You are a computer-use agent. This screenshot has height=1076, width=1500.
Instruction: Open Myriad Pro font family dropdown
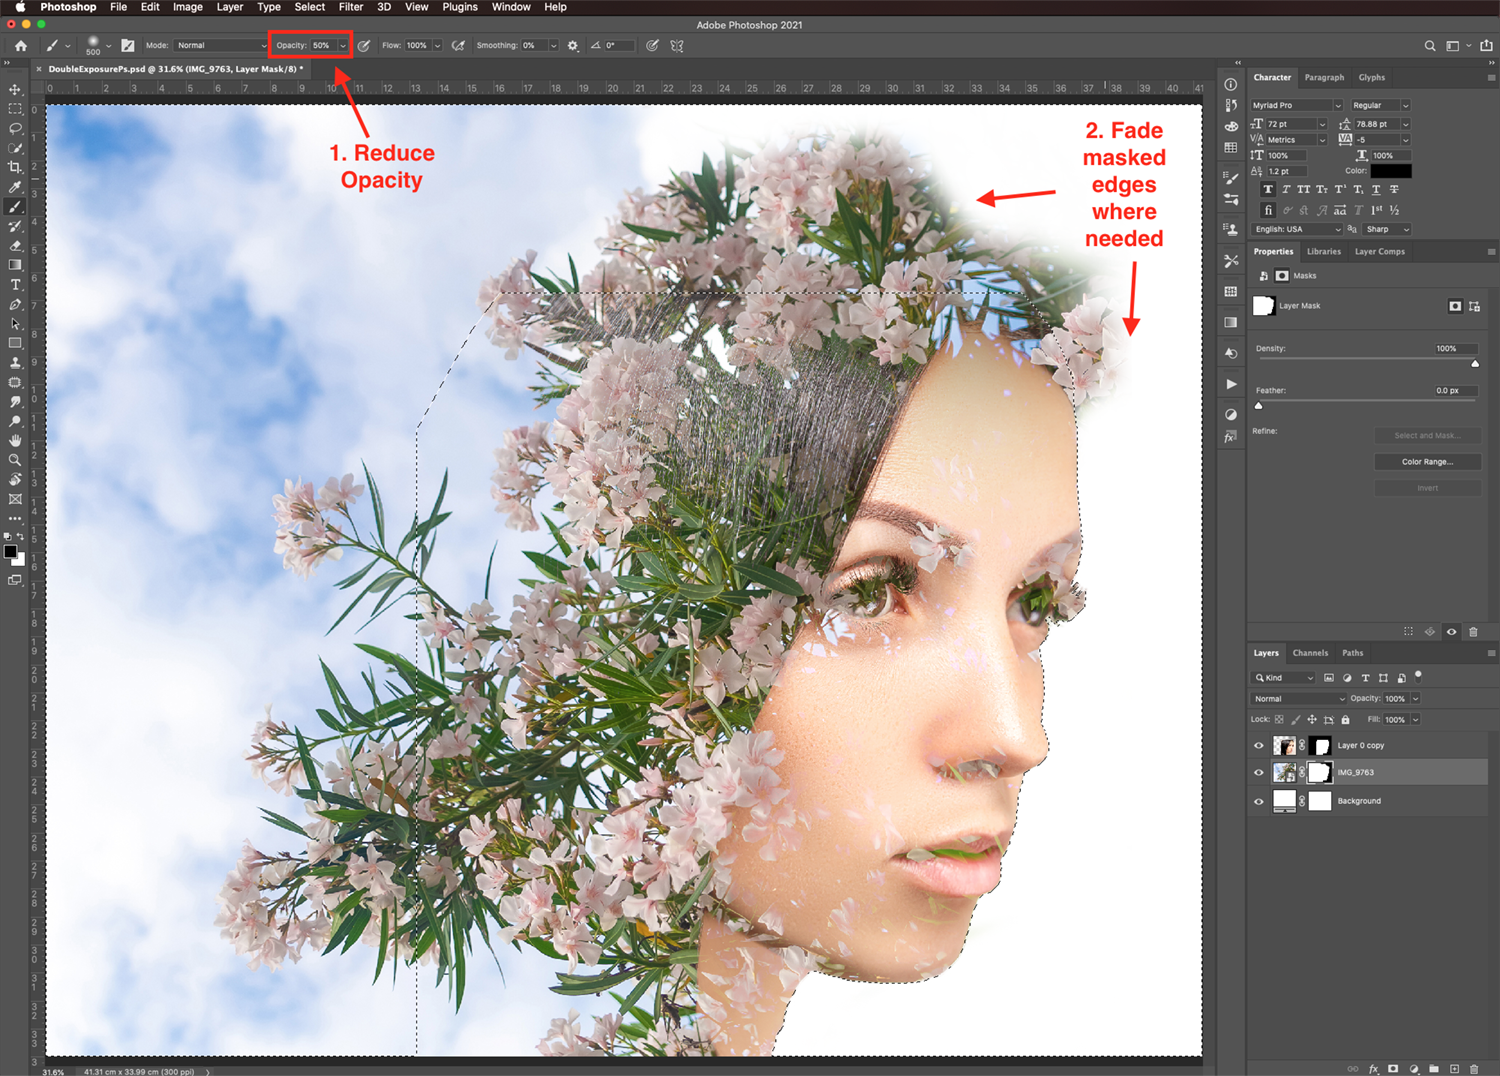(x=1297, y=106)
